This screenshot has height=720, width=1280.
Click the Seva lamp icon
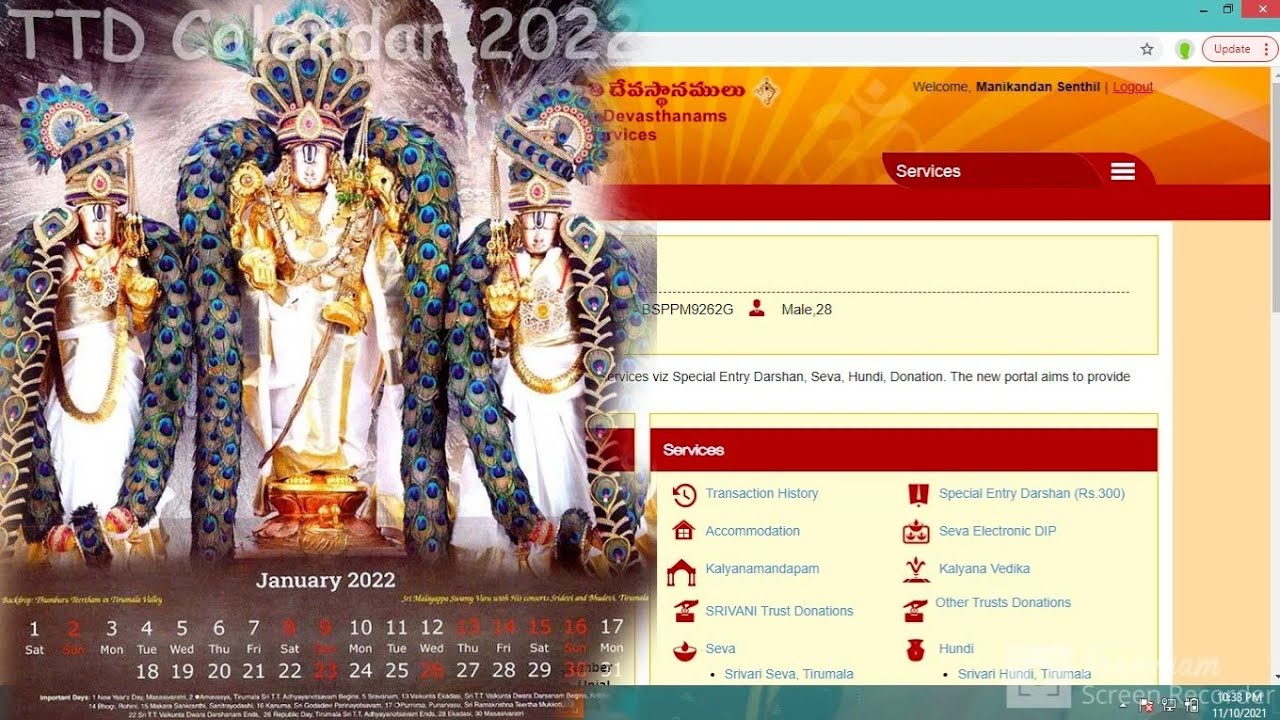pyautogui.click(x=684, y=651)
